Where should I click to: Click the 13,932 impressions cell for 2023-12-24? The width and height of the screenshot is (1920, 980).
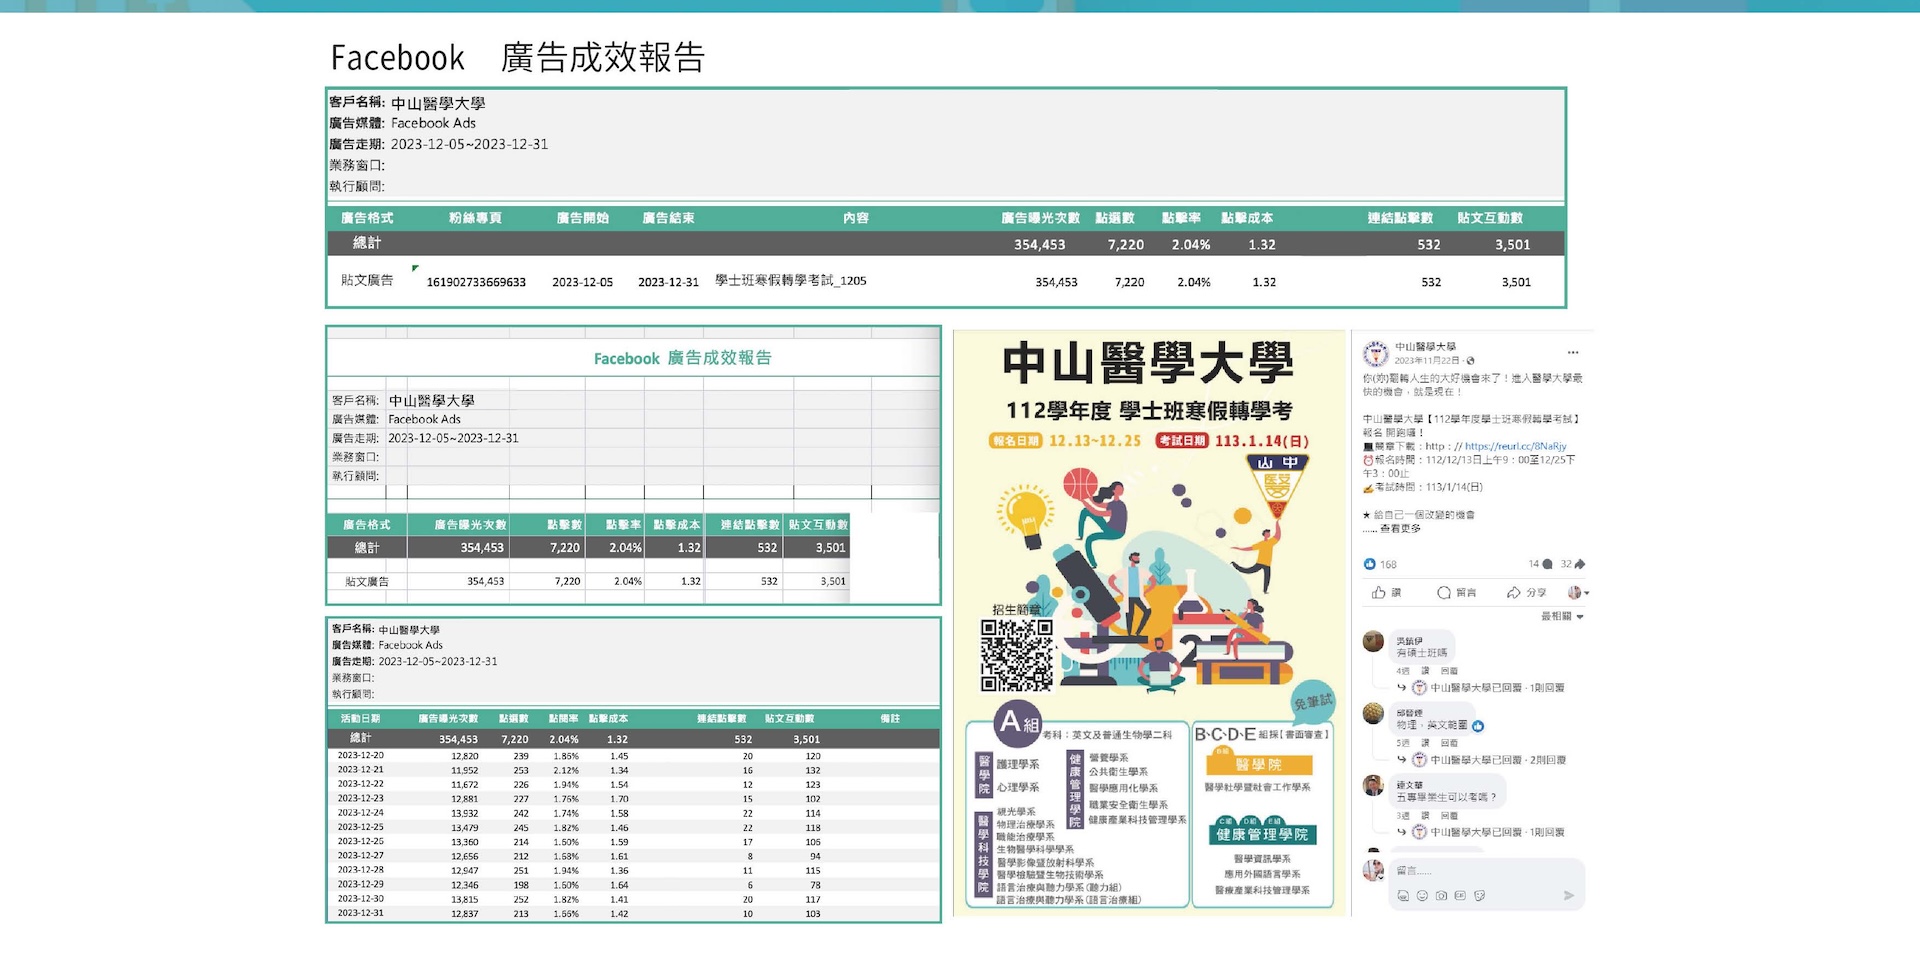point(465,813)
